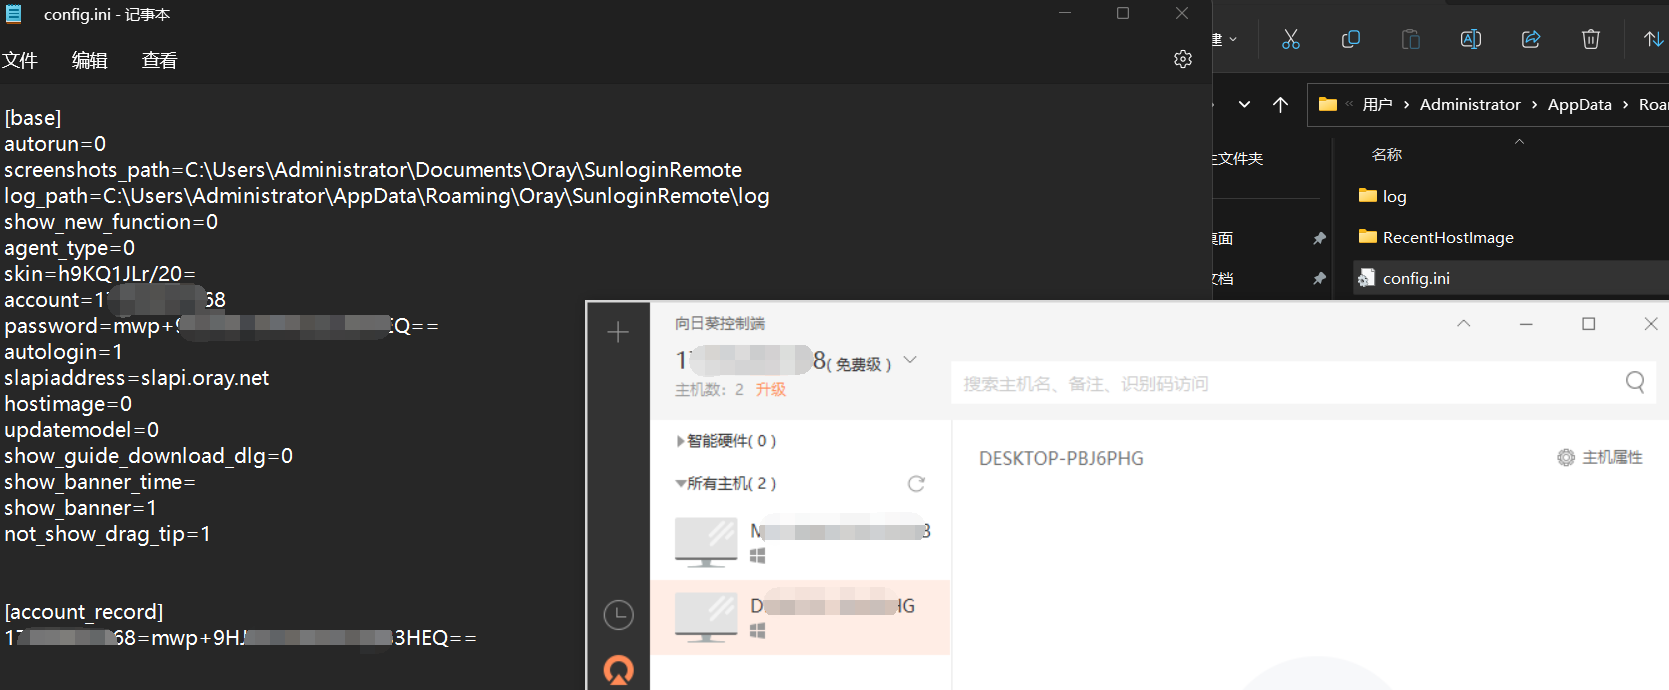Expand the 智能硬件(0) group
The width and height of the screenshot is (1669, 690).
[x=726, y=441]
